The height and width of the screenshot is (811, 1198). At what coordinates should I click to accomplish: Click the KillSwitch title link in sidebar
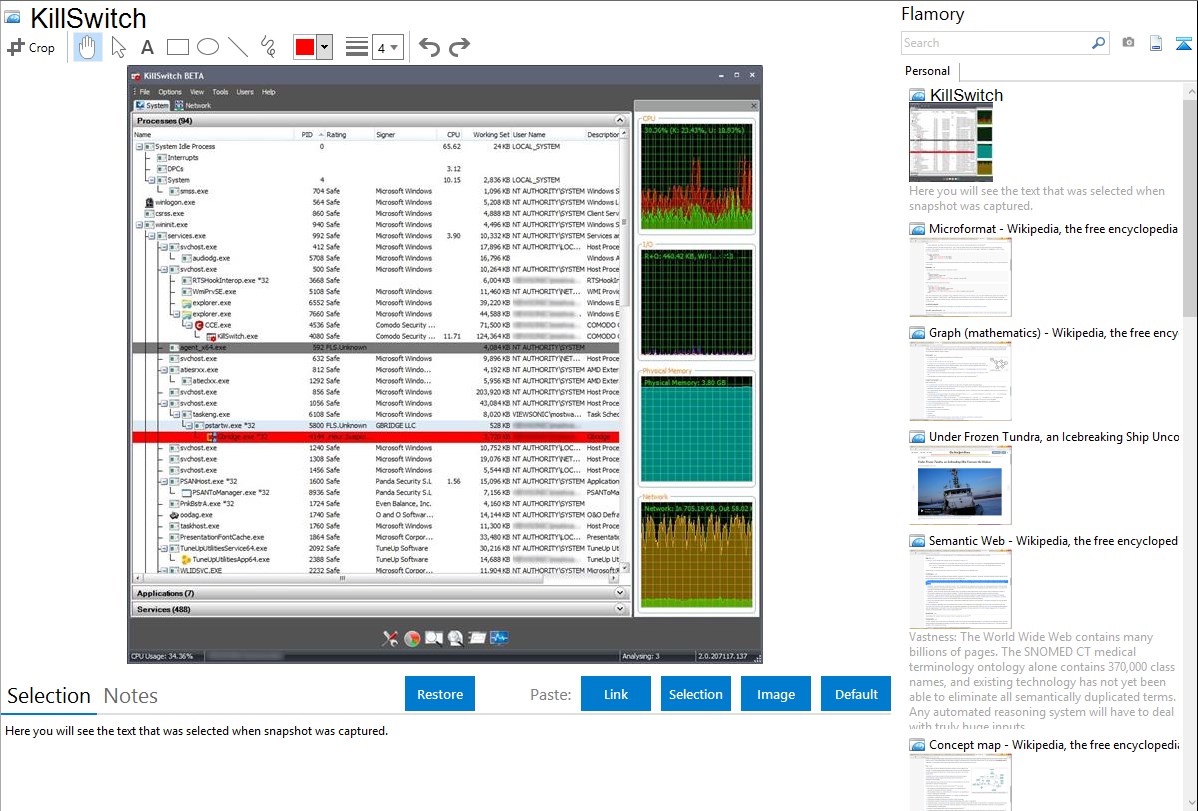tap(966, 95)
